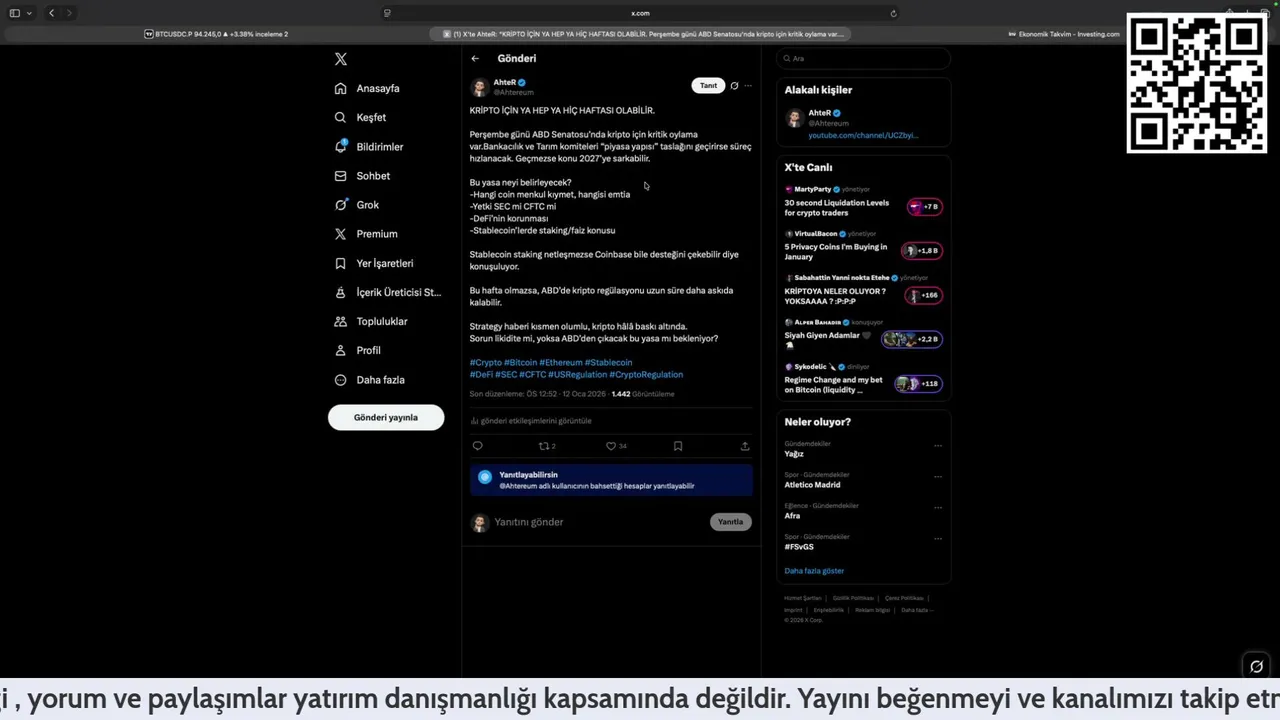The width and height of the screenshot is (1280, 720).
Task: Toggle browser sidebar icon
Action: tap(14, 13)
